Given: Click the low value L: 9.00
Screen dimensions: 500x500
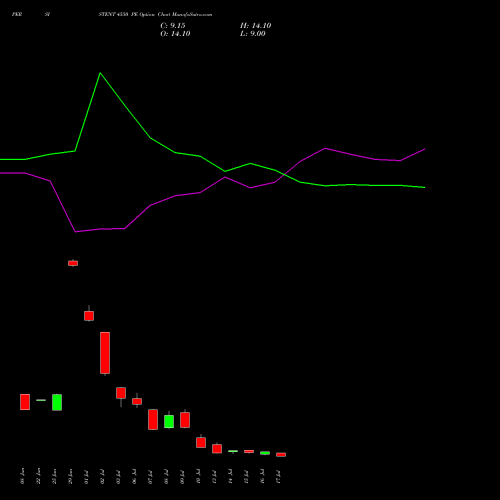Looking at the screenshot, I should pos(253,34).
